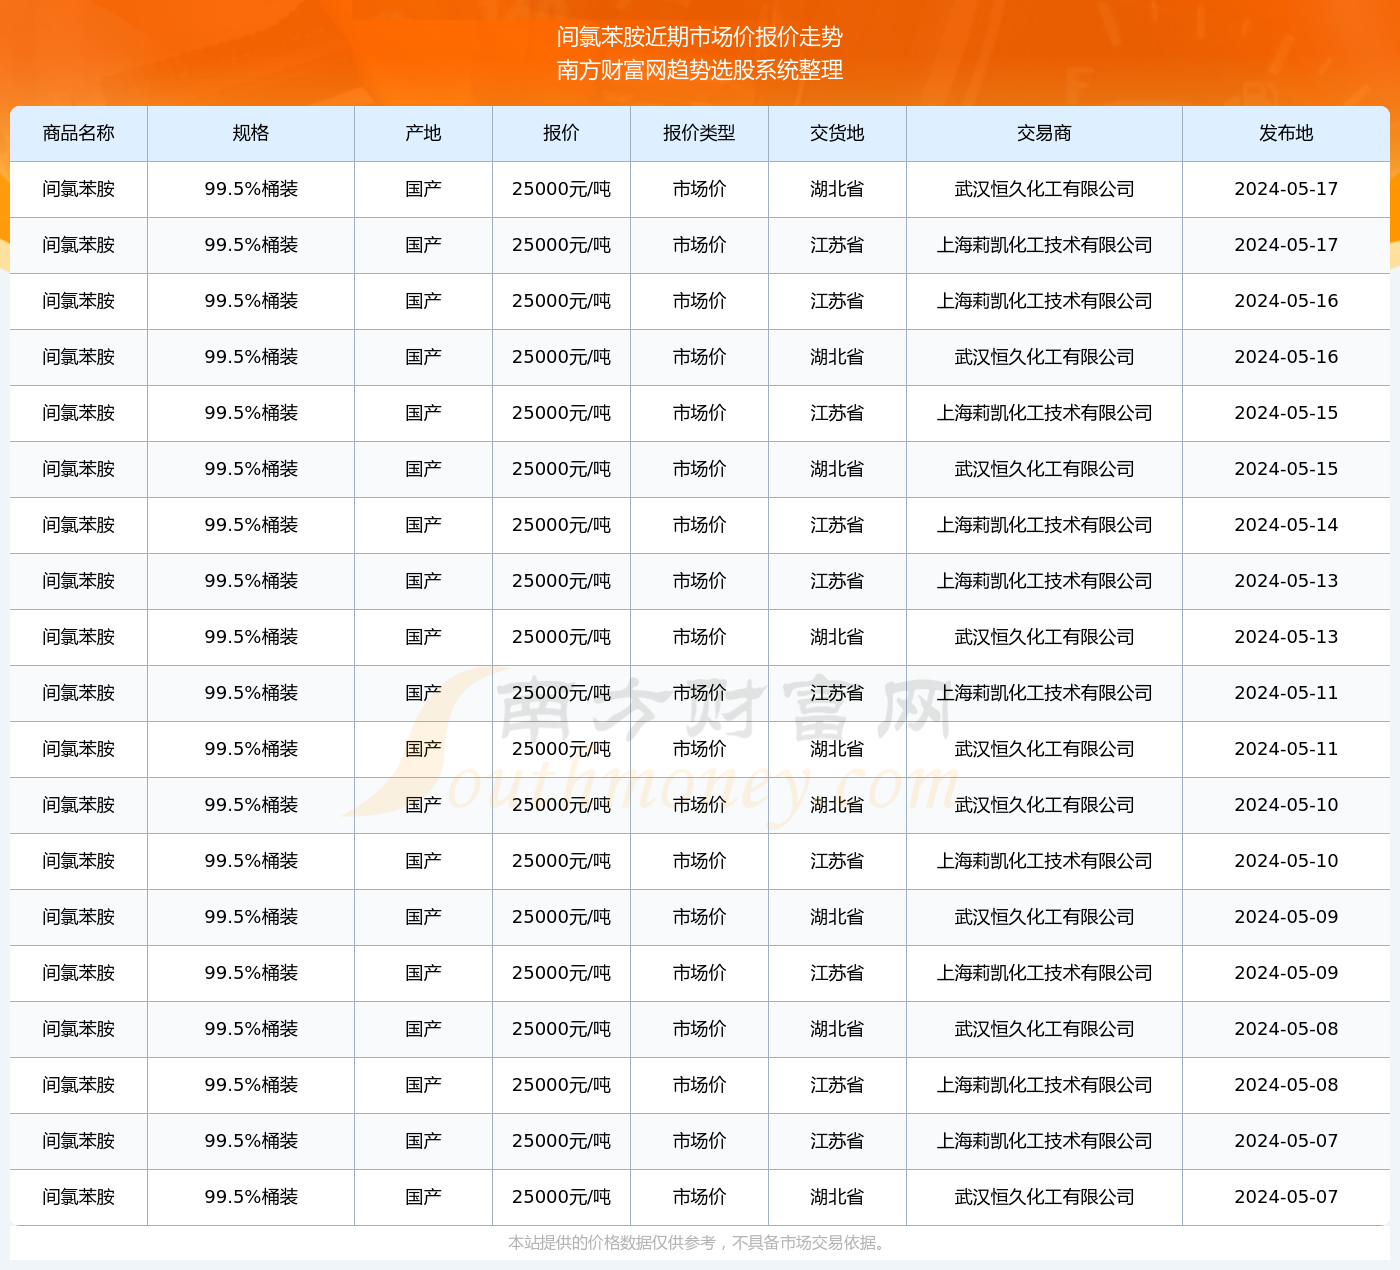Click date 2024-05-13 in the 上海莉凯 row

pyautogui.click(x=1287, y=581)
